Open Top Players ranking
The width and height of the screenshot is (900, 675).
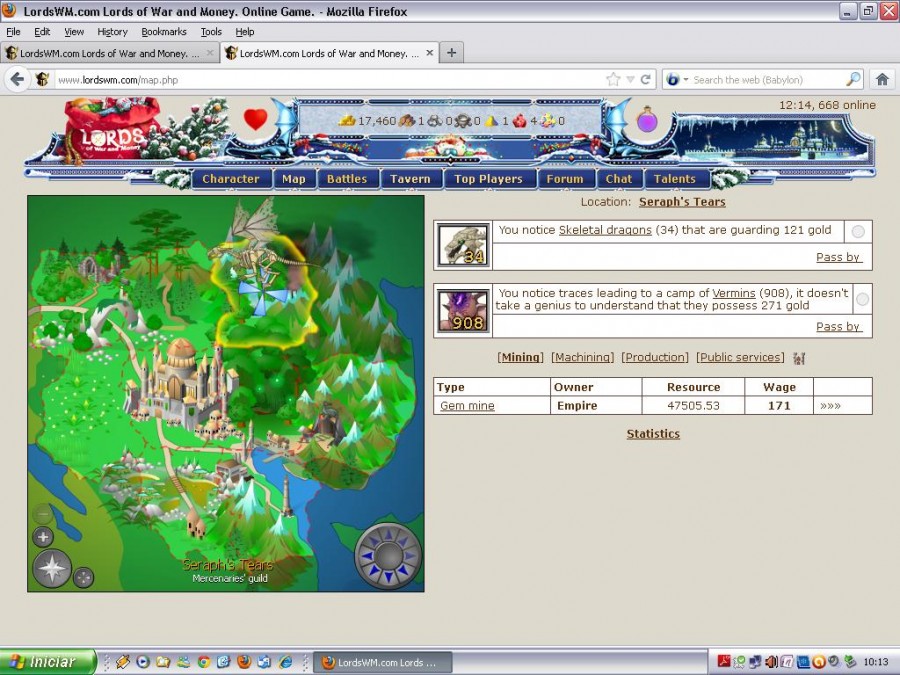pyautogui.click(x=488, y=179)
